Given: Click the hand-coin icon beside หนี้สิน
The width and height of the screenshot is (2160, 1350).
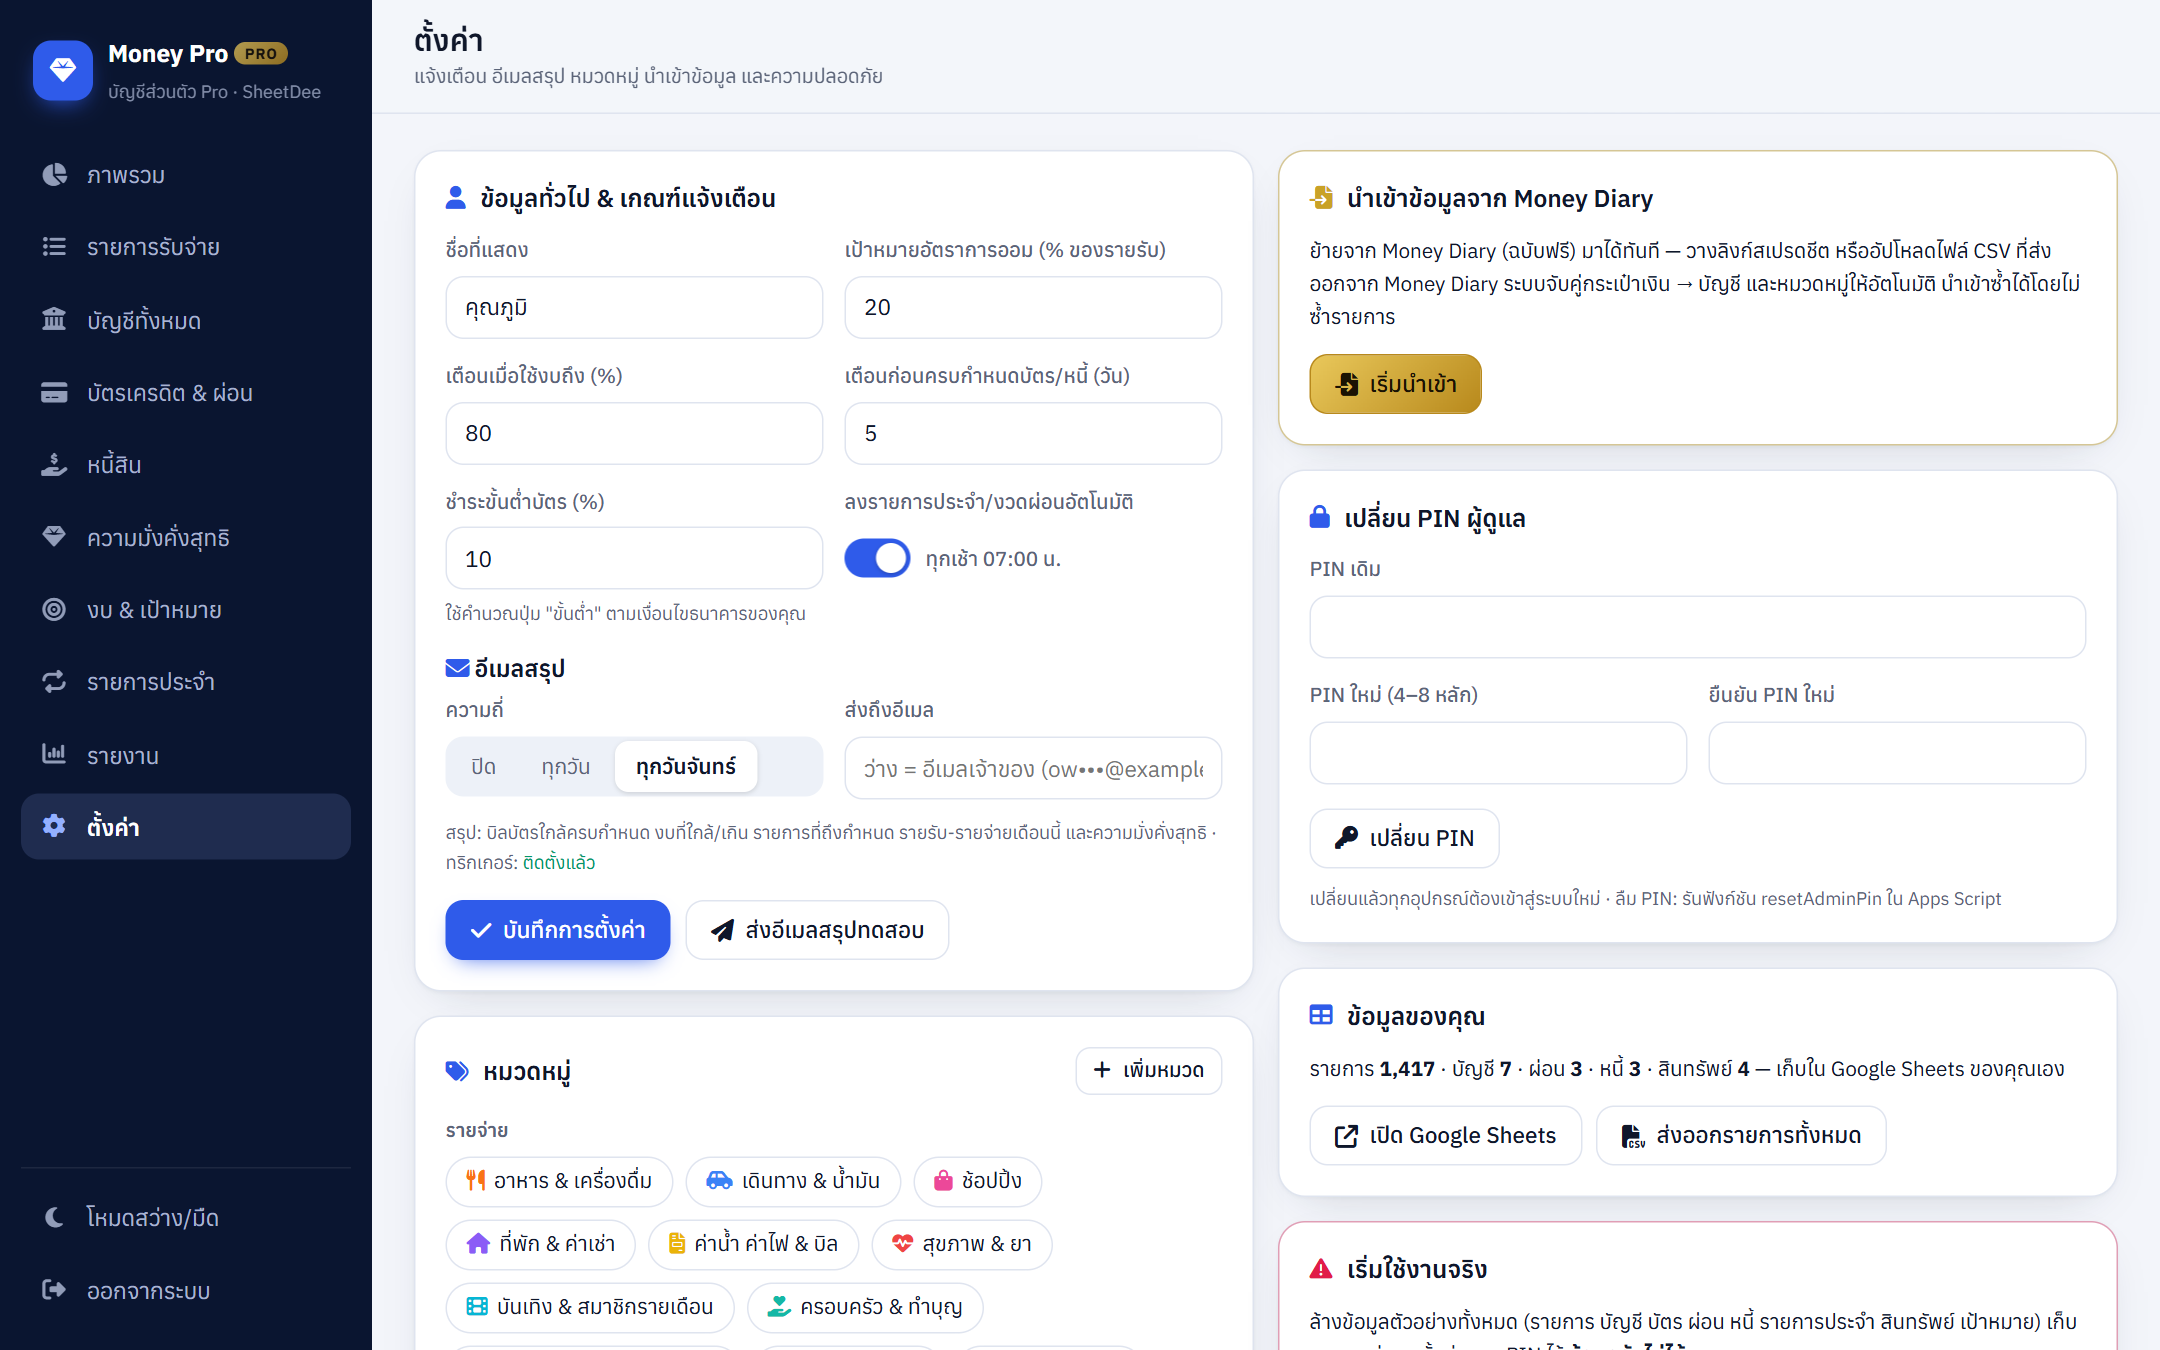Looking at the screenshot, I should click(x=54, y=465).
